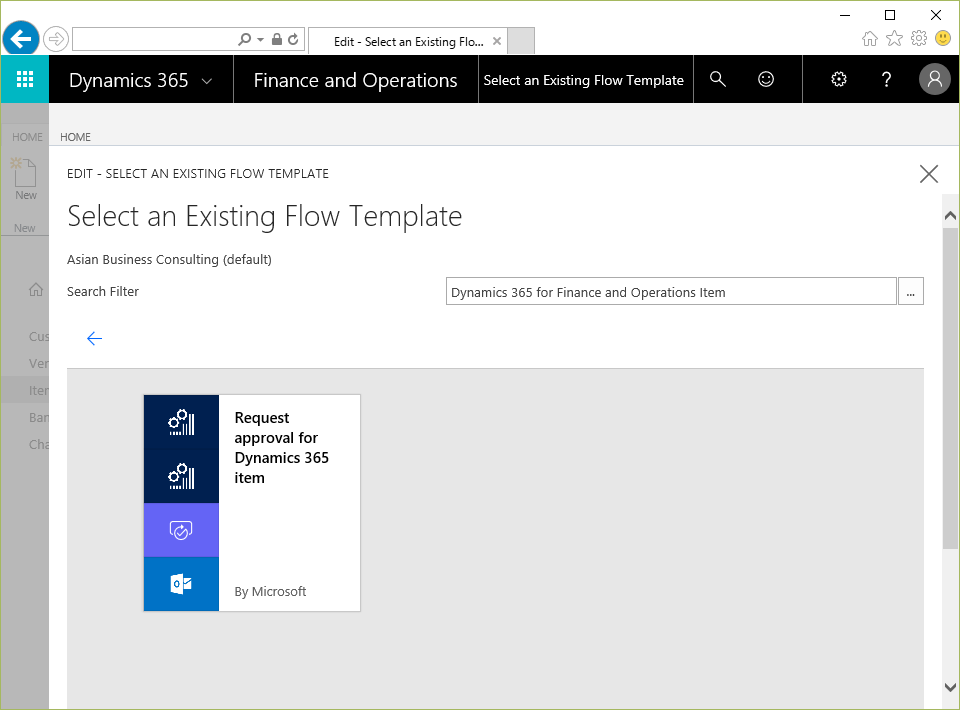Click Select an Existing Flow Template header title

click(x=583, y=80)
